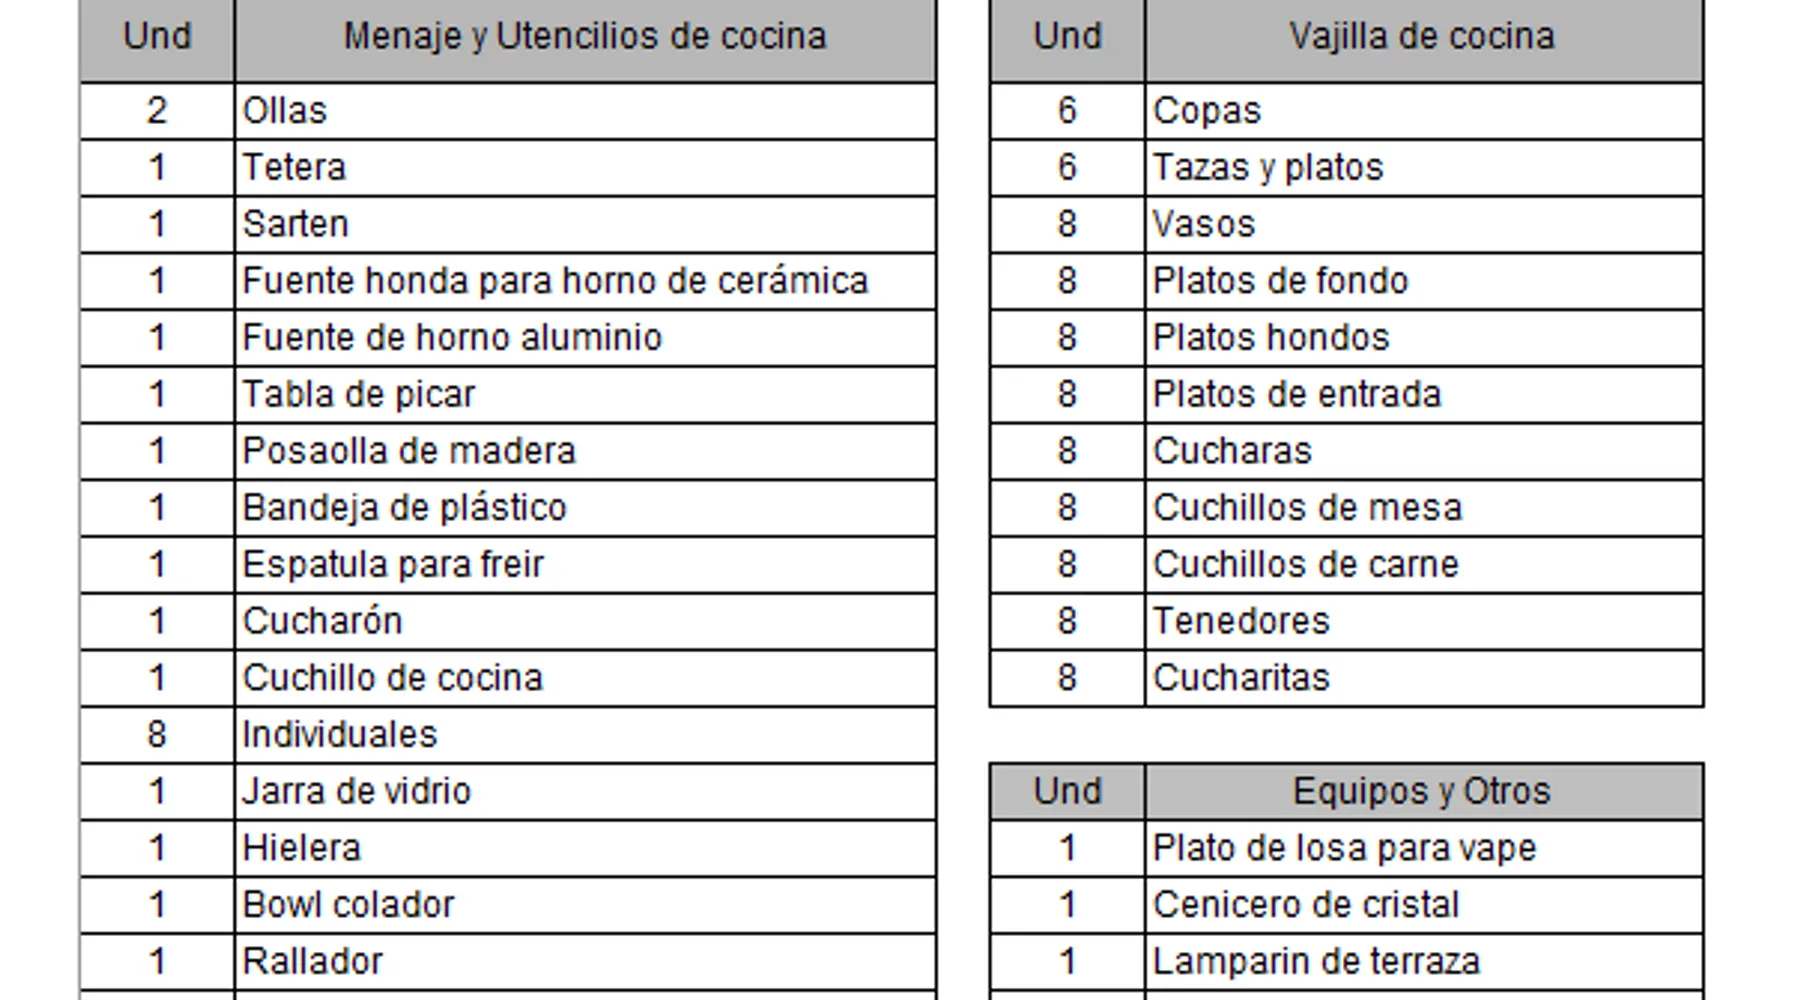Select the quantity cell beside 'Ollas'

pyautogui.click(x=157, y=110)
